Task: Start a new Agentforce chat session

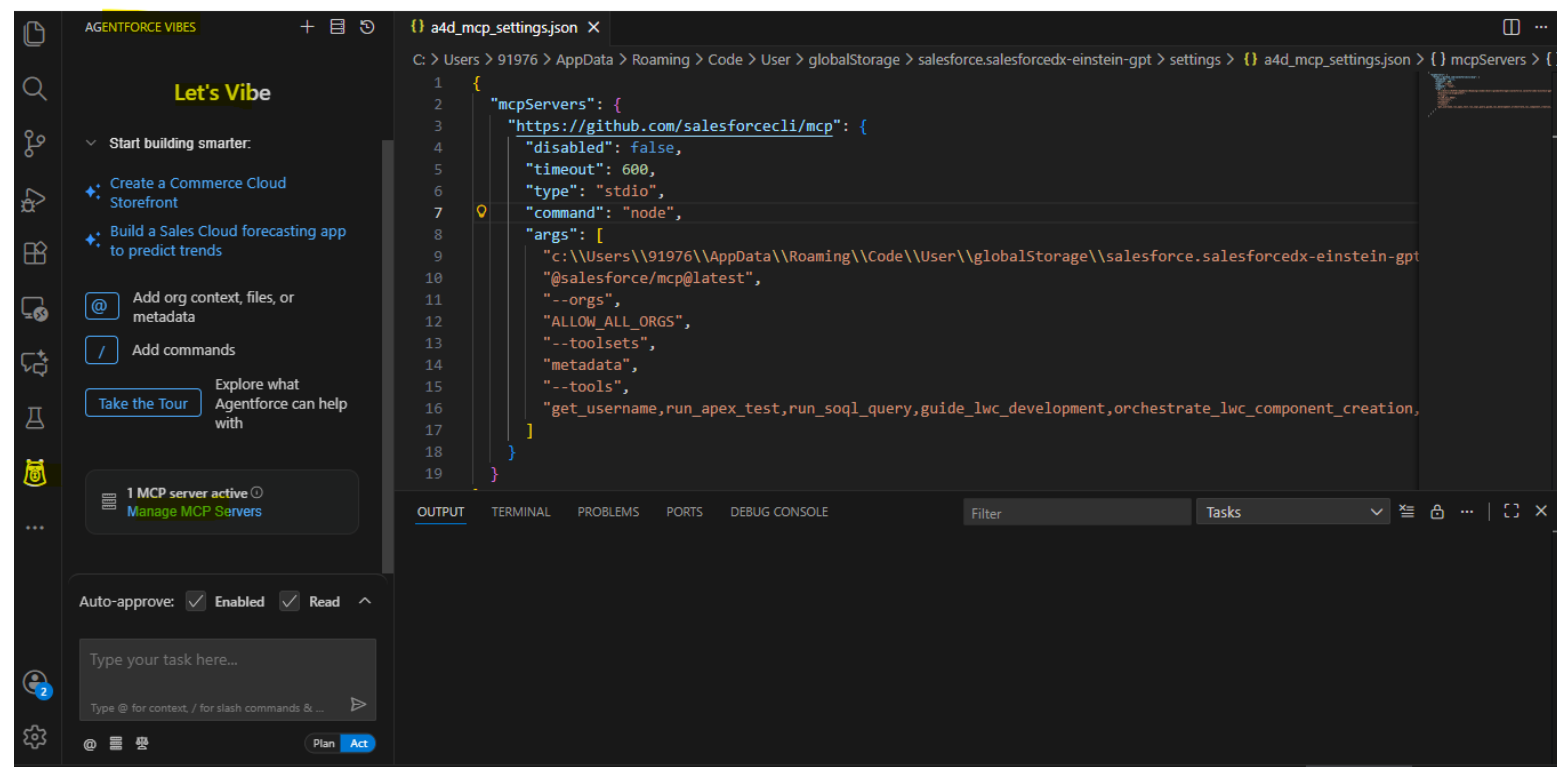Action: click(307, 26)
